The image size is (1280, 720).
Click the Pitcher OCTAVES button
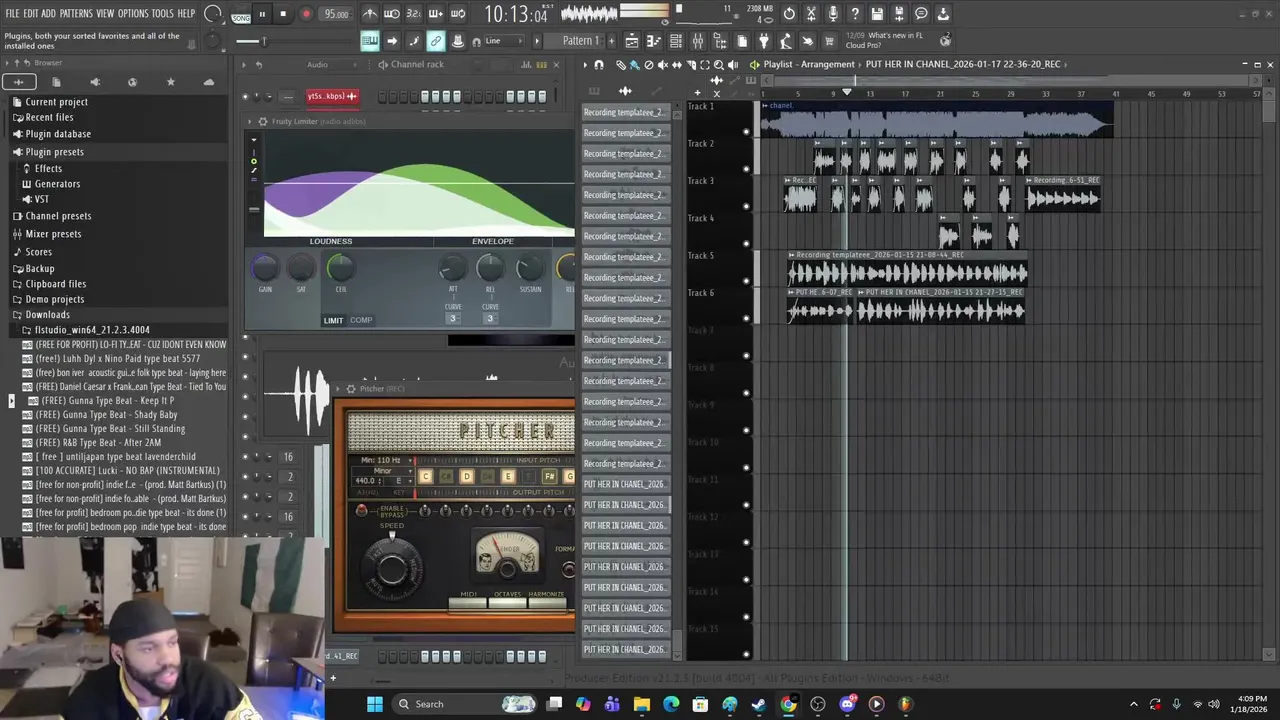pos(508,602)
